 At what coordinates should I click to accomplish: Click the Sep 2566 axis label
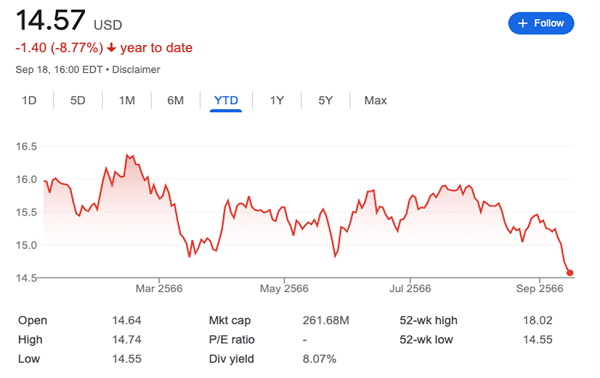(540, 288)
